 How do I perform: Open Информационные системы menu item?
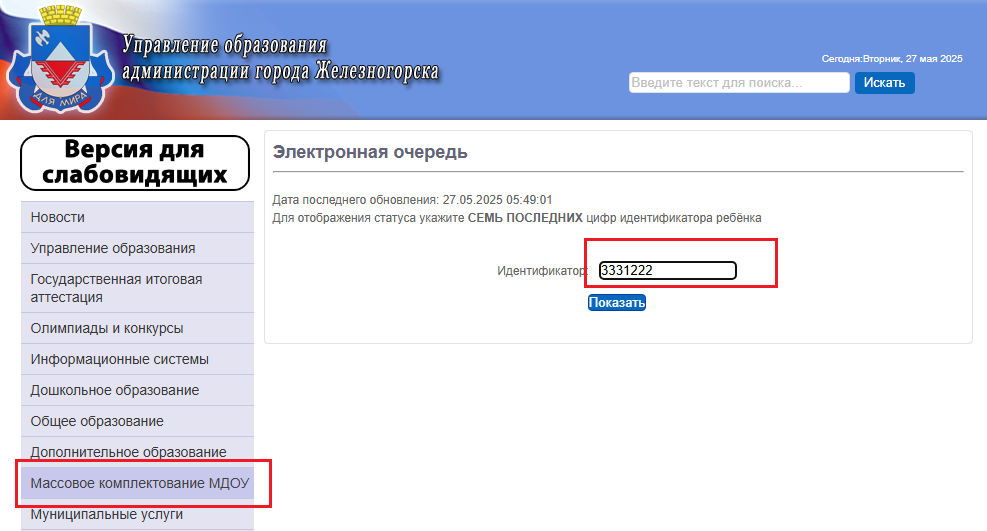(x=137, y=359)
